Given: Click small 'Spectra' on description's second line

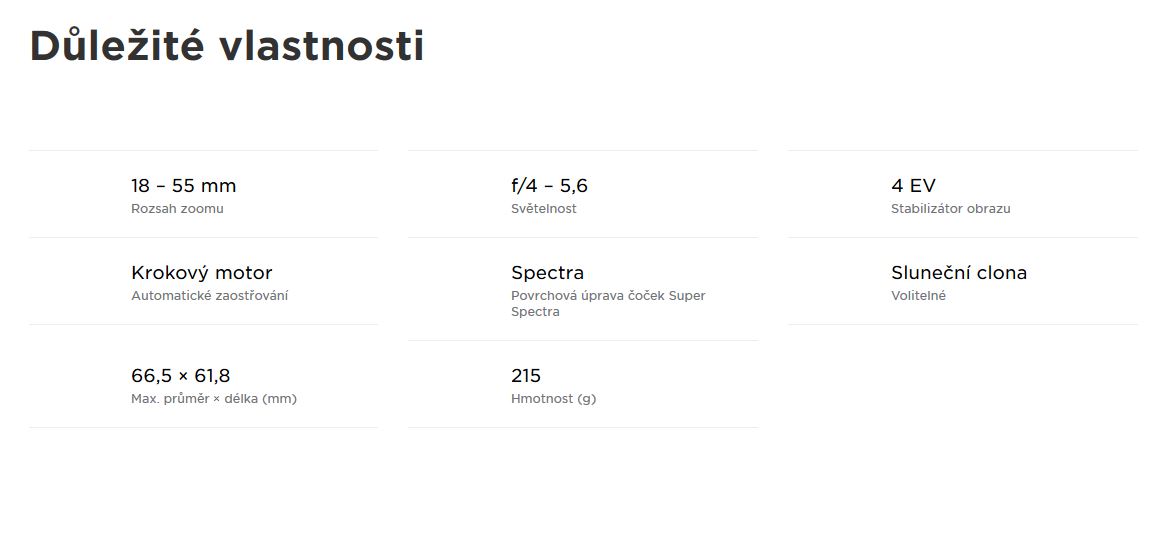Looking at the screenshot, I should (x=535, y=312).
